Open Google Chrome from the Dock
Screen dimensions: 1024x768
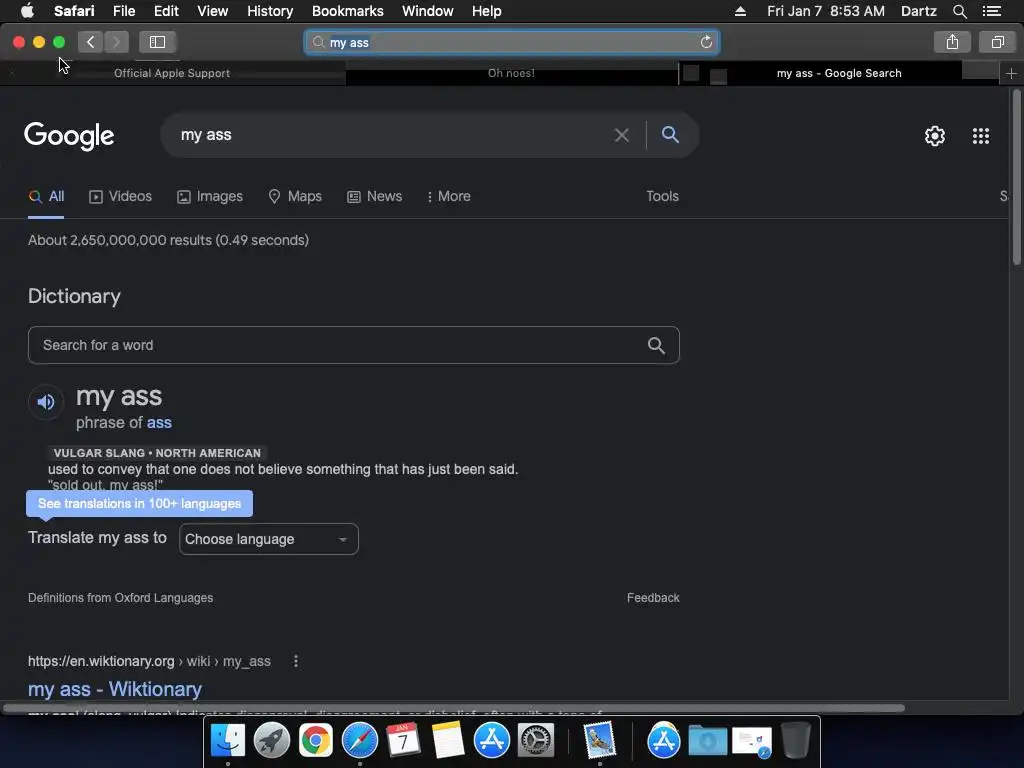point(315,740)
